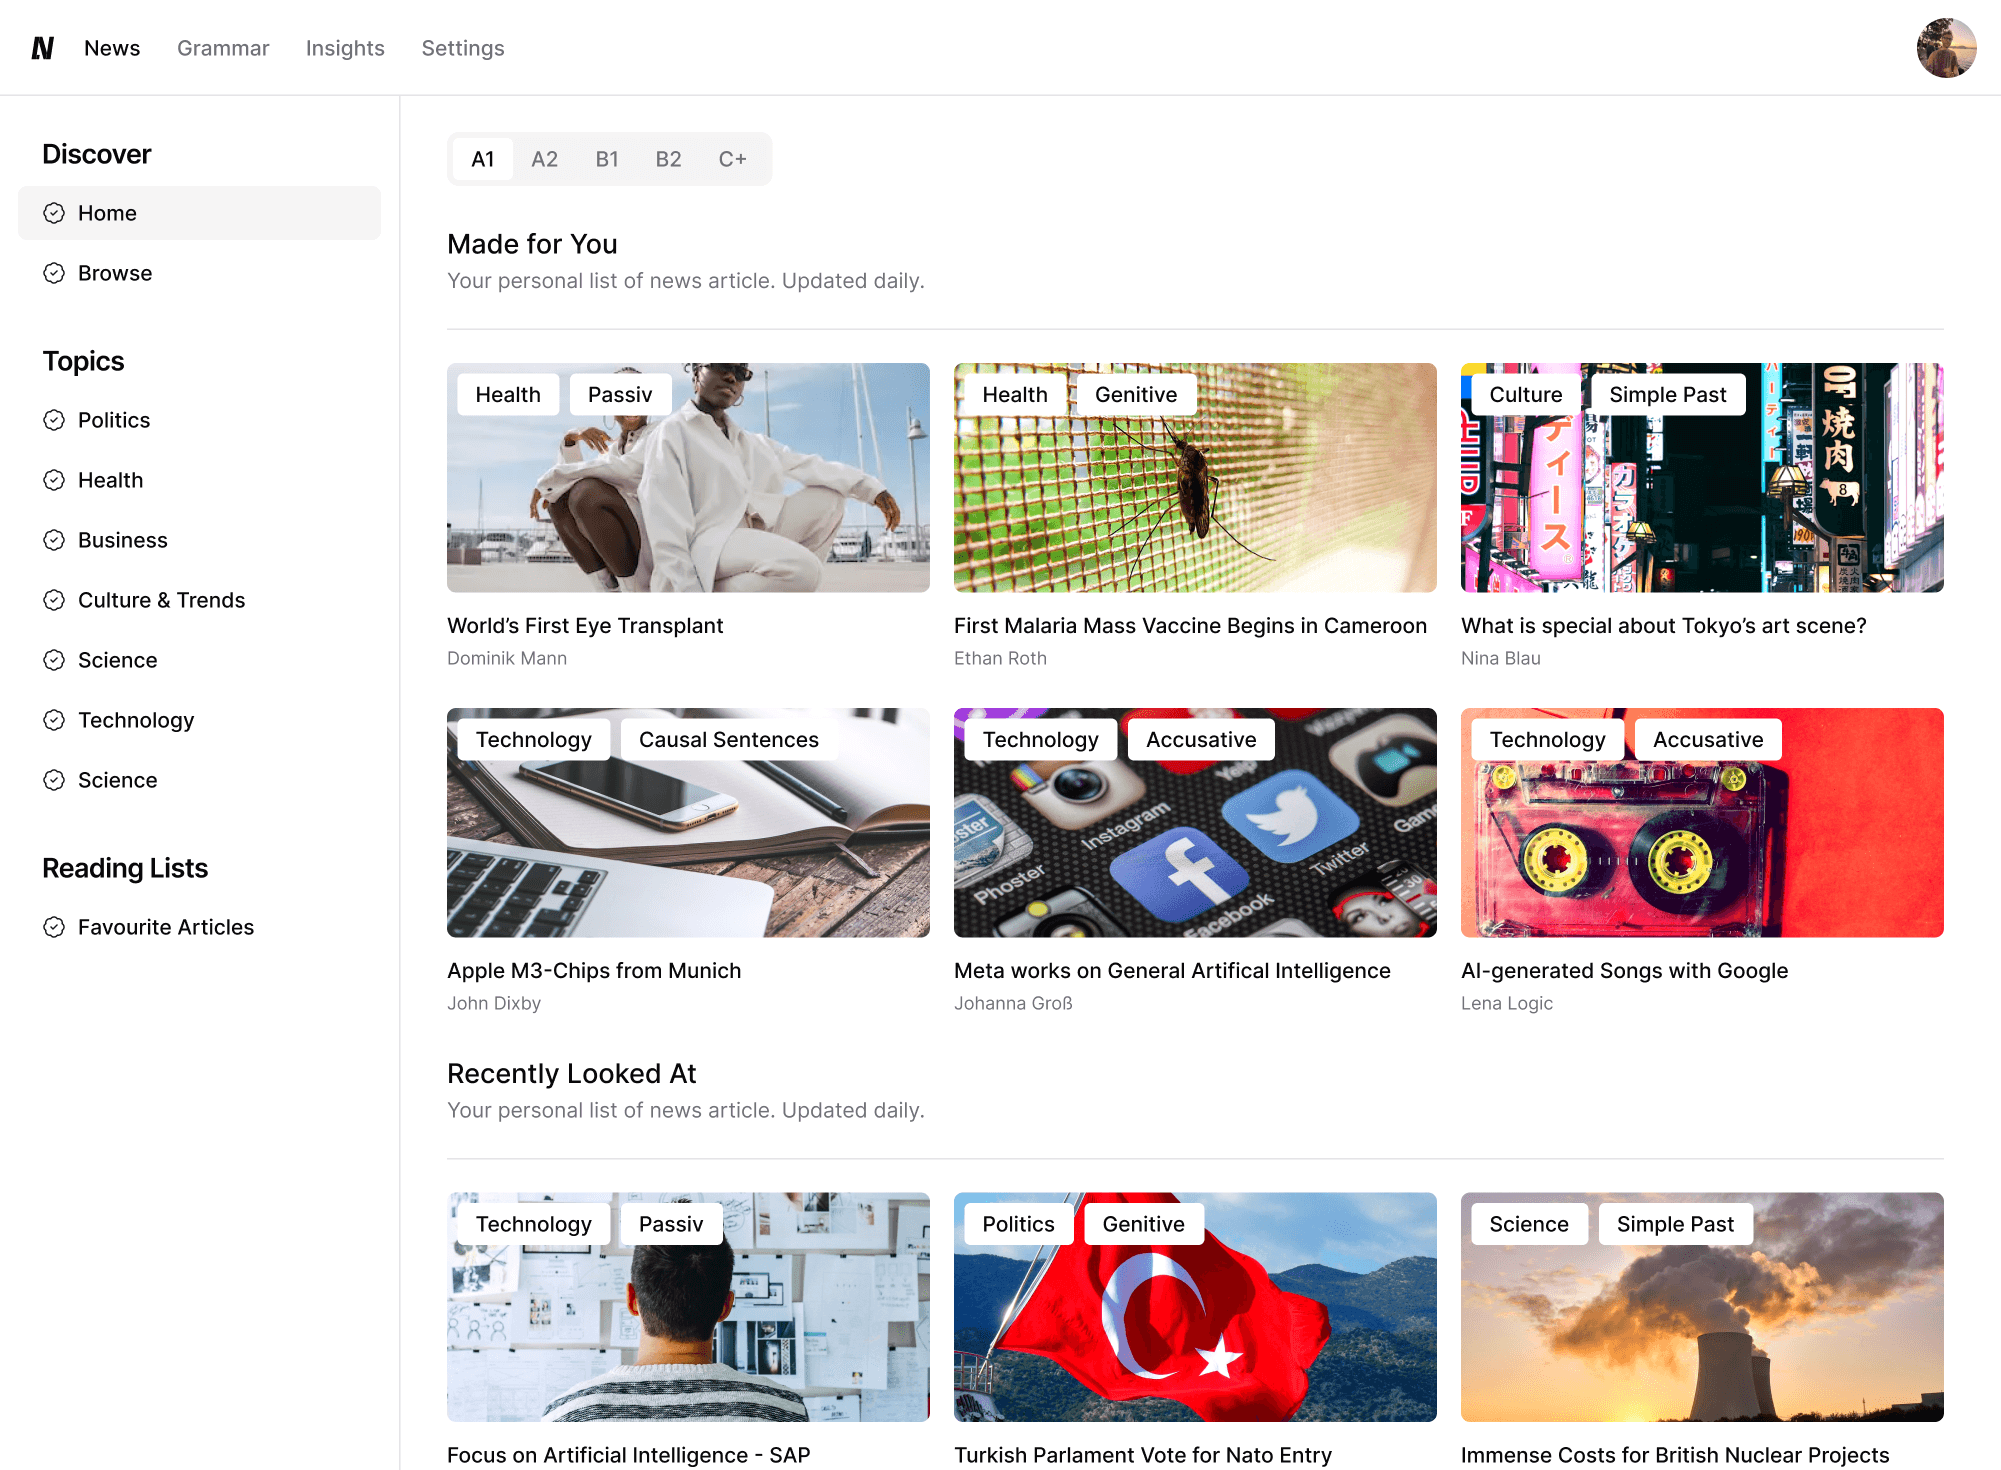The image size is (2001, 1470).
Task: Click the Turkish Parliament Vote article thumbnail
Action: tap(1195, 1307)
